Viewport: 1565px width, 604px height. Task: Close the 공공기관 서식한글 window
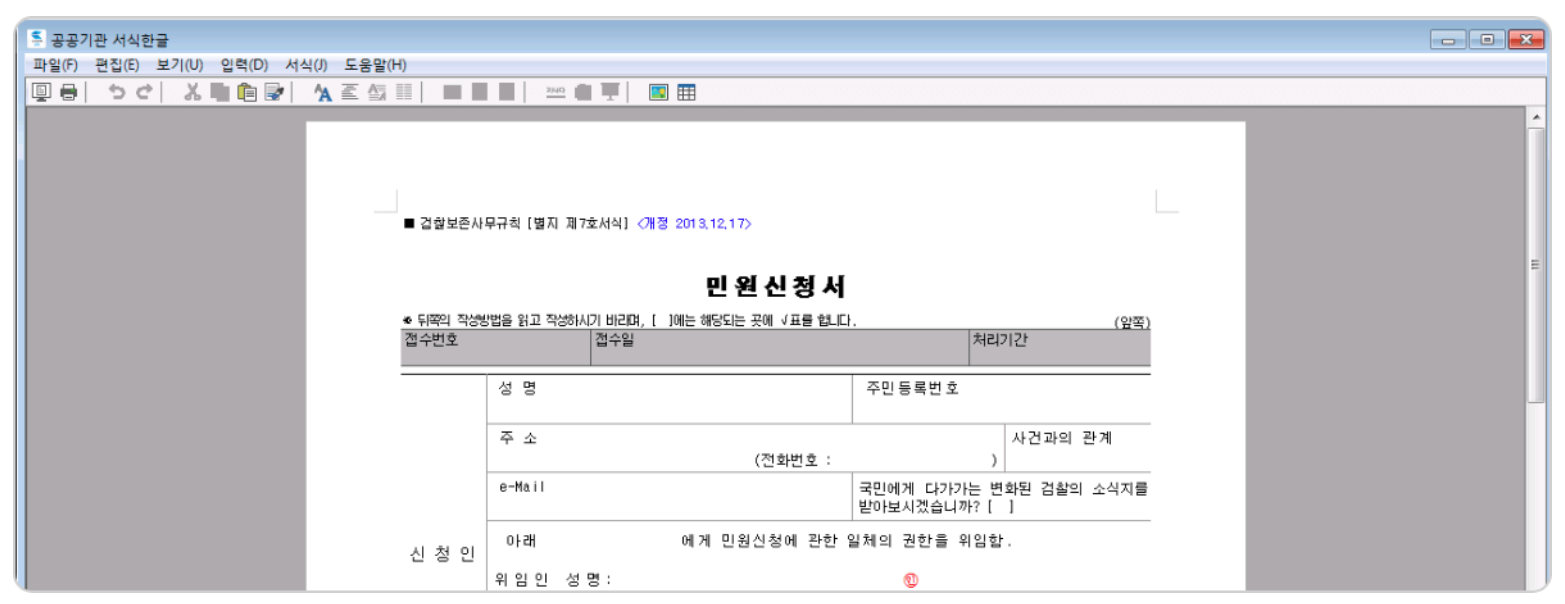click(x=1525, y=40)
